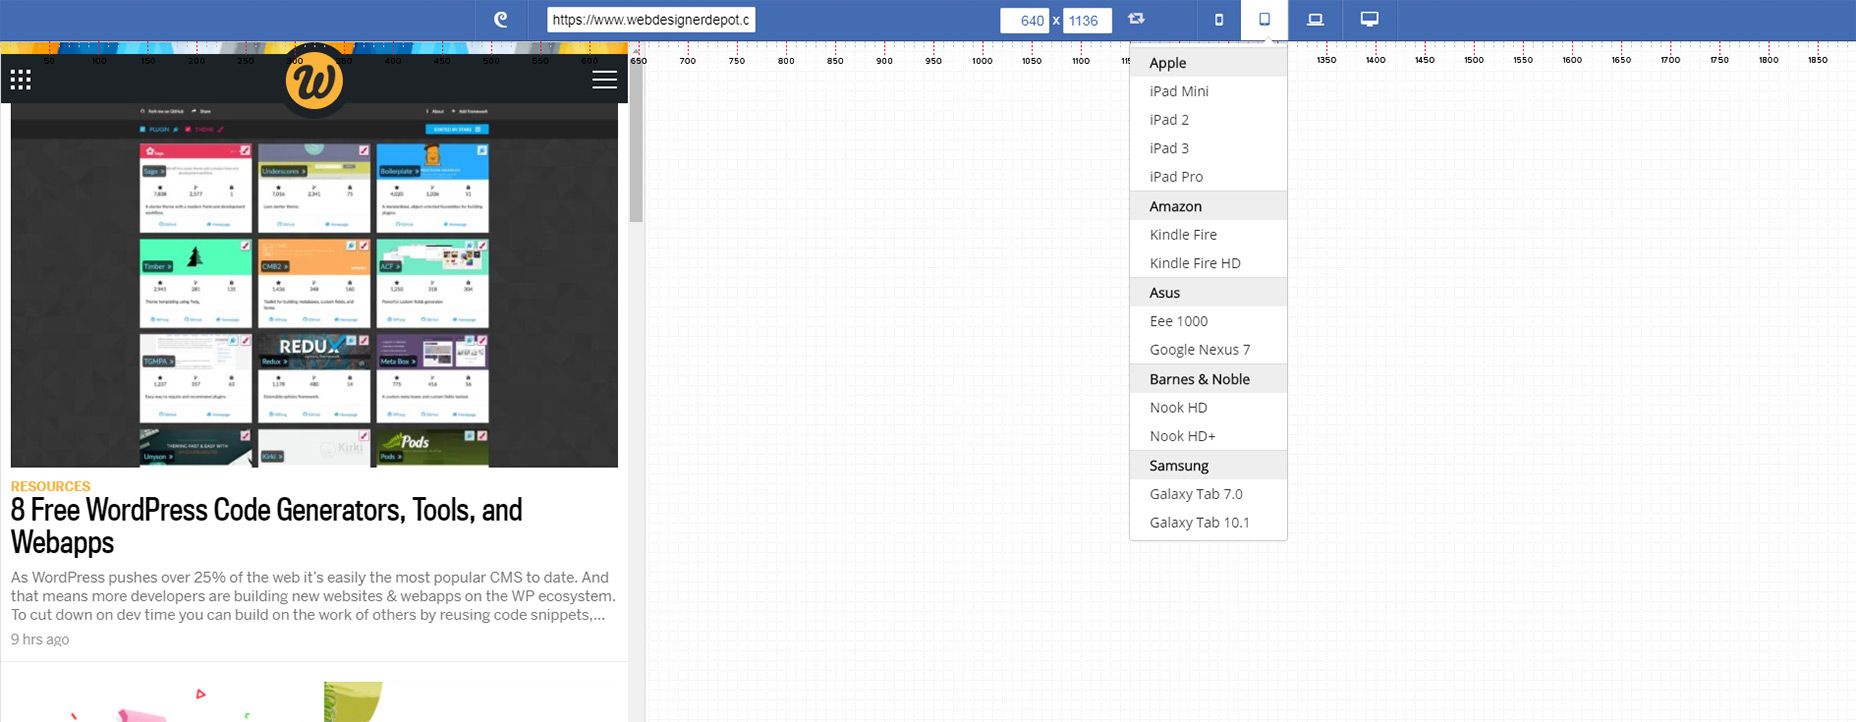This screenshot has height=722, width=1856.
Task: Click the width field showing 640
Action: pos(1025,20)
